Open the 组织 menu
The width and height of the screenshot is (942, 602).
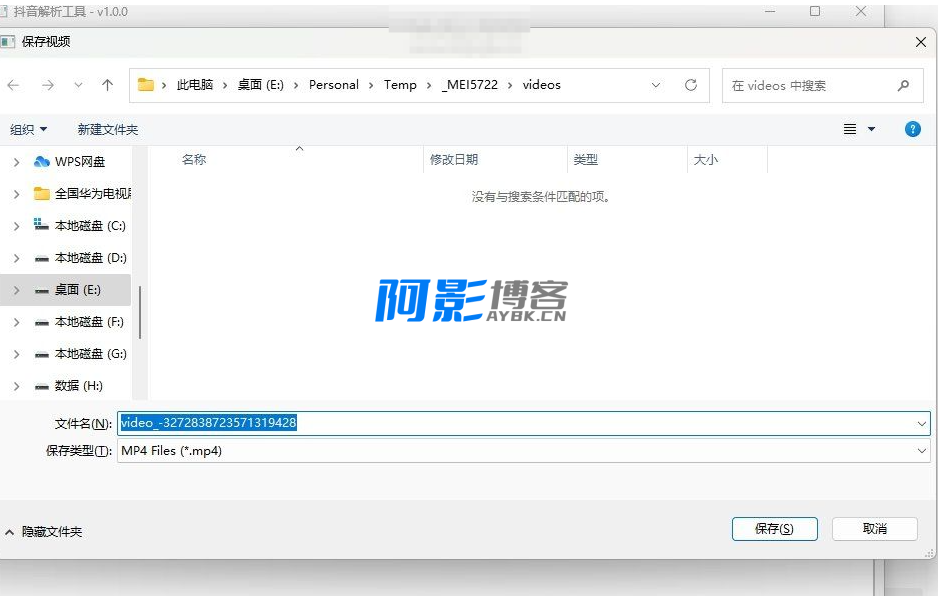28,129
